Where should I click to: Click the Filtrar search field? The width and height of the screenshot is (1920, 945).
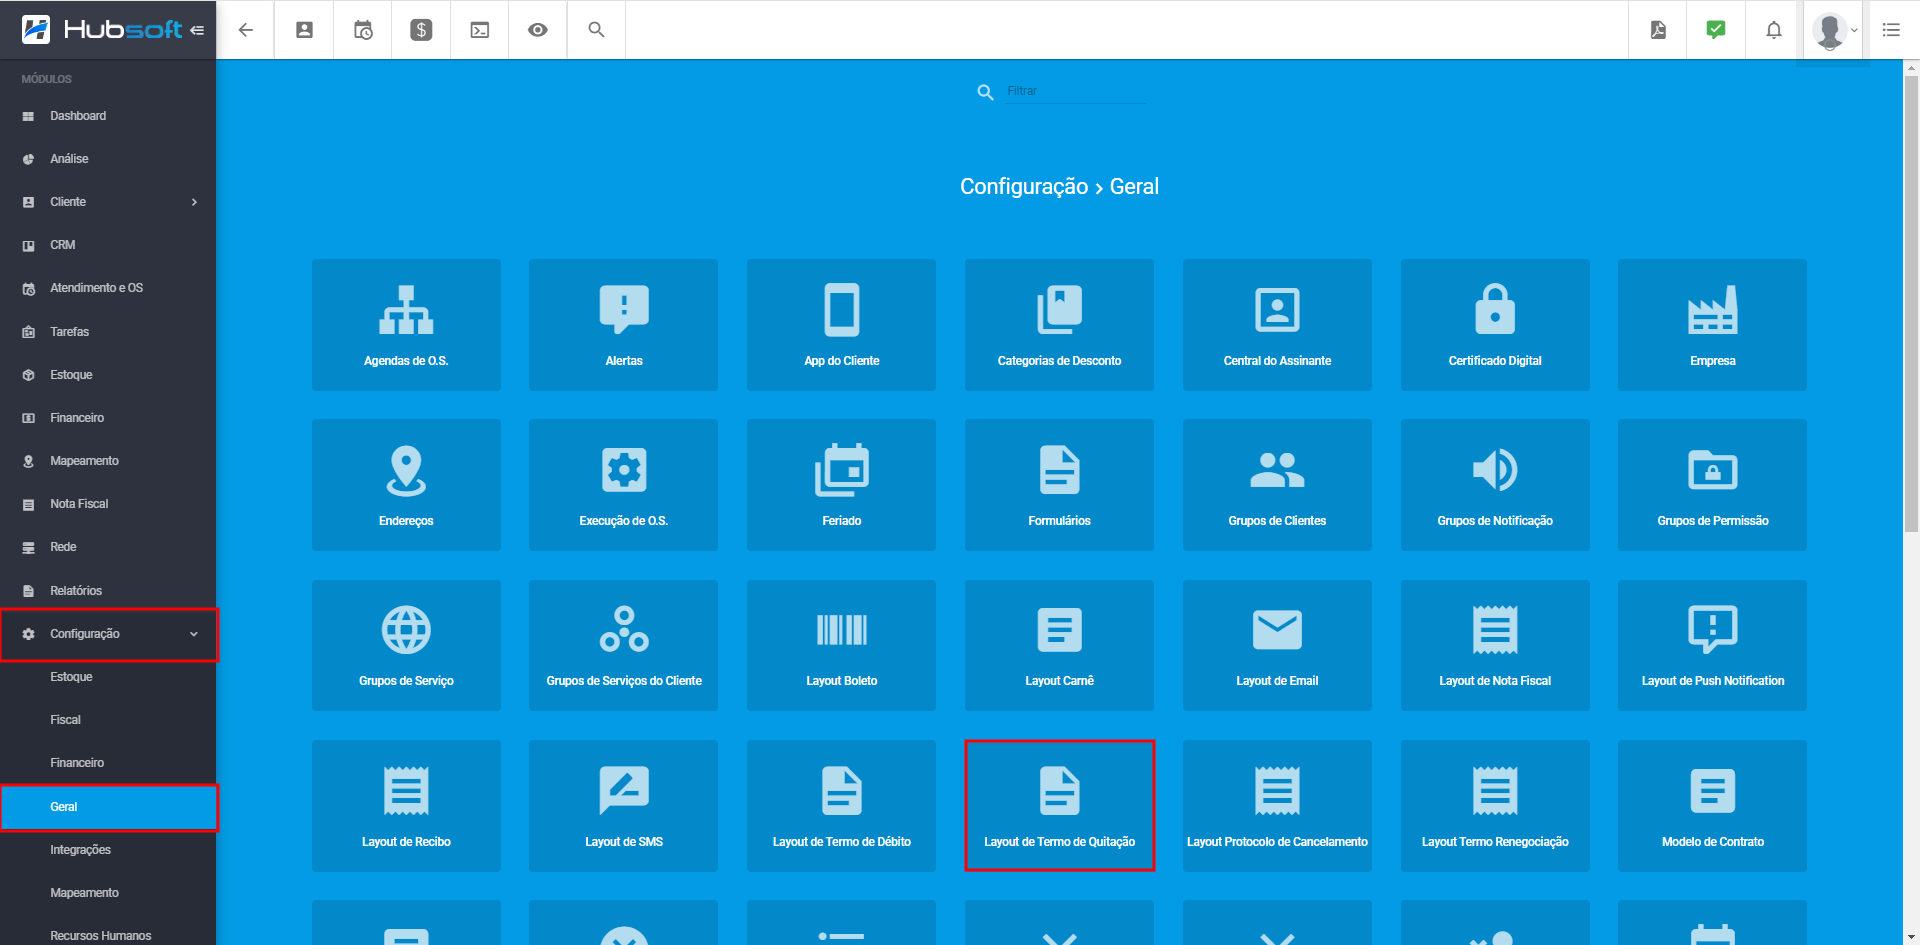pos(1075,91)
